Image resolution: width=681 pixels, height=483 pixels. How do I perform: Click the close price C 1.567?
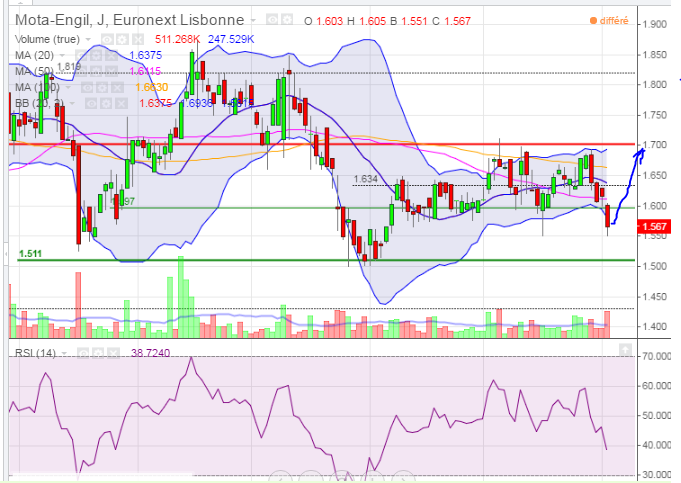pos(451,21)
